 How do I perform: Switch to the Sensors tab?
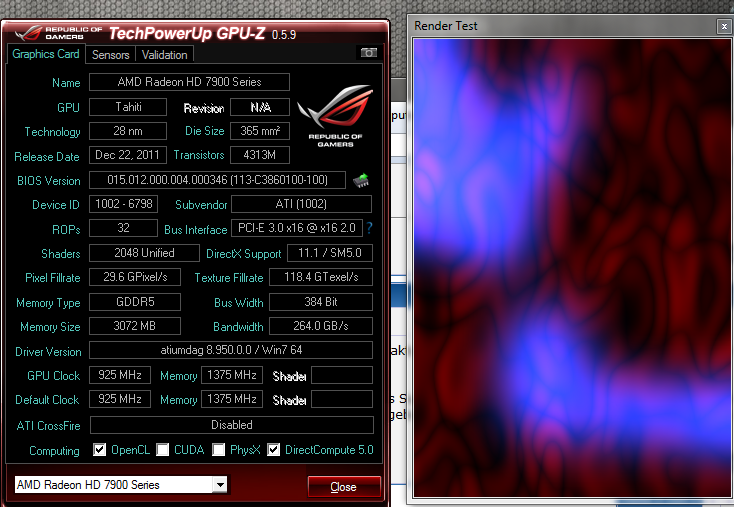[110, 55]
